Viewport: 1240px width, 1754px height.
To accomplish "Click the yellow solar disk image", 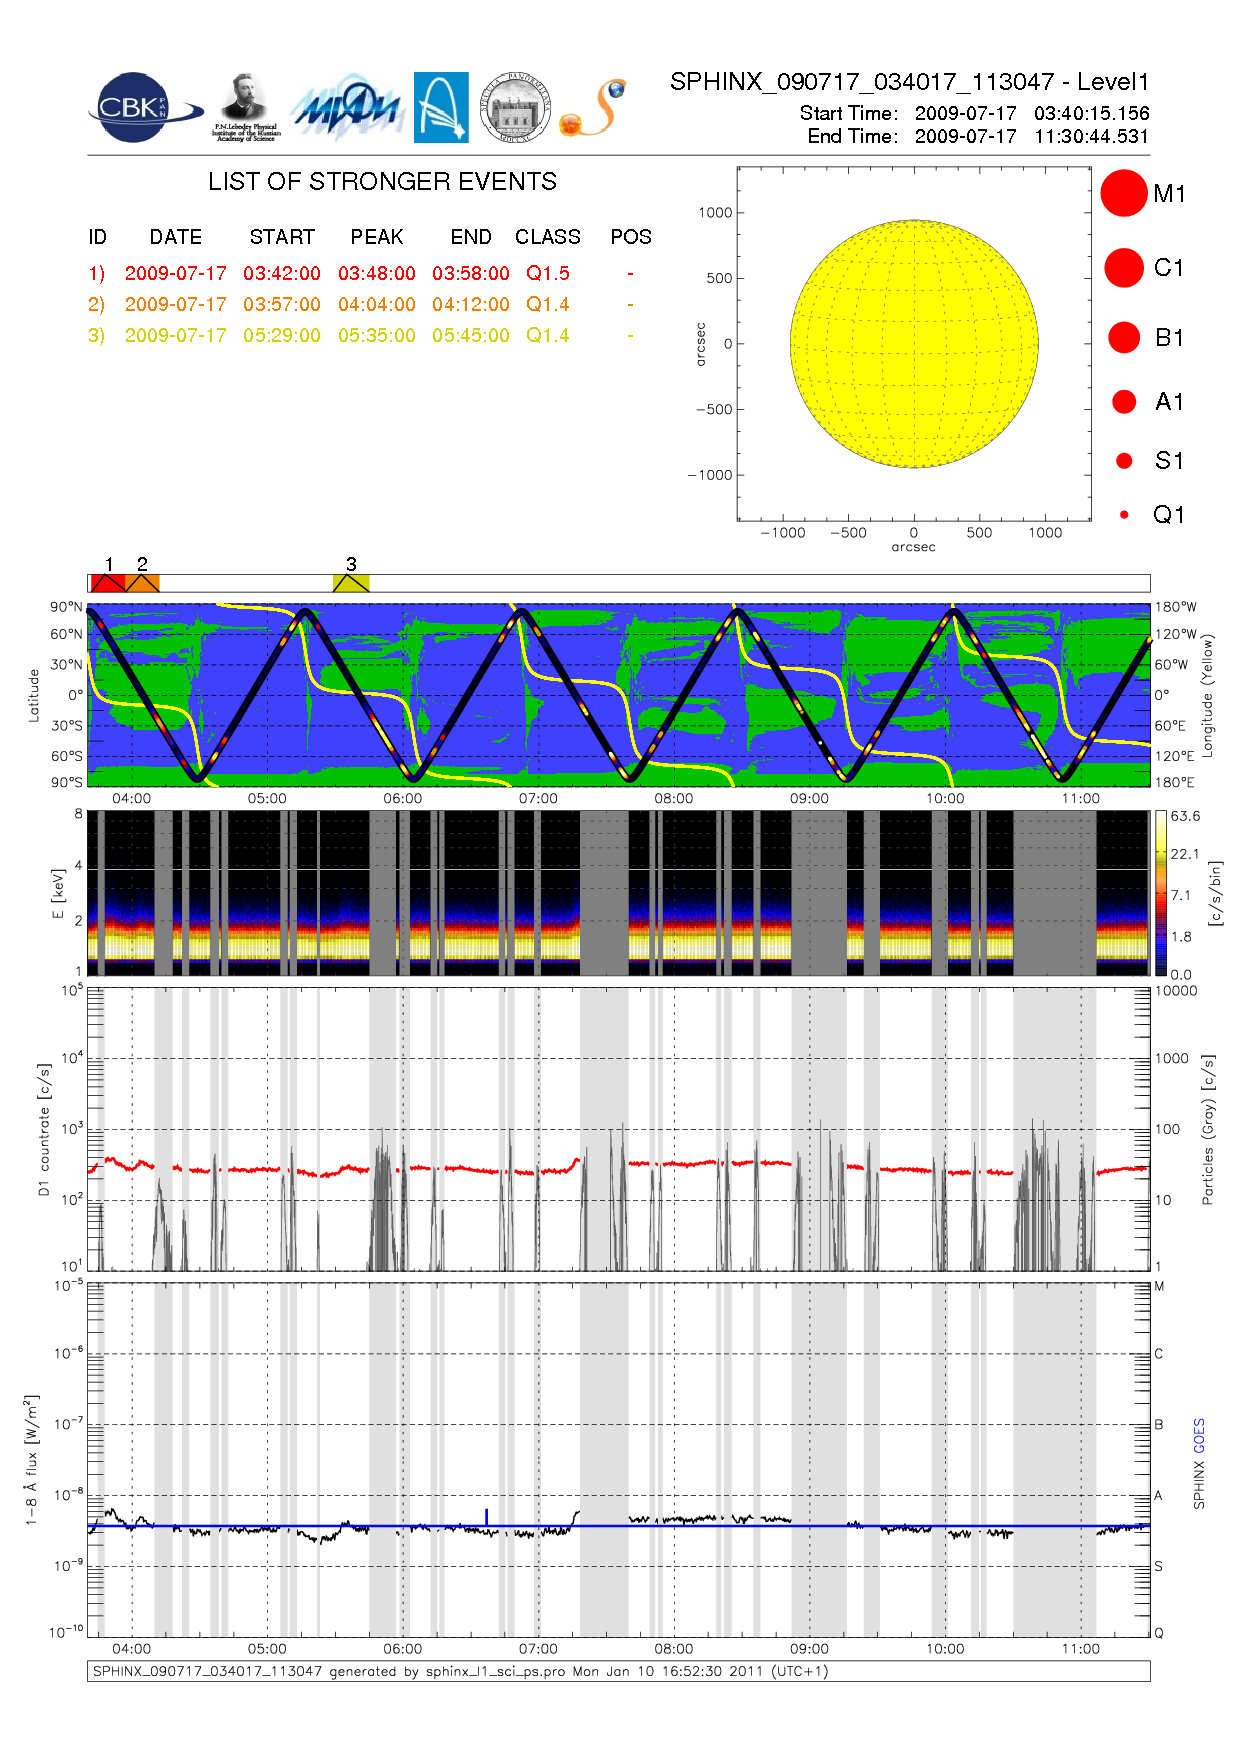I will pos(913,344).
